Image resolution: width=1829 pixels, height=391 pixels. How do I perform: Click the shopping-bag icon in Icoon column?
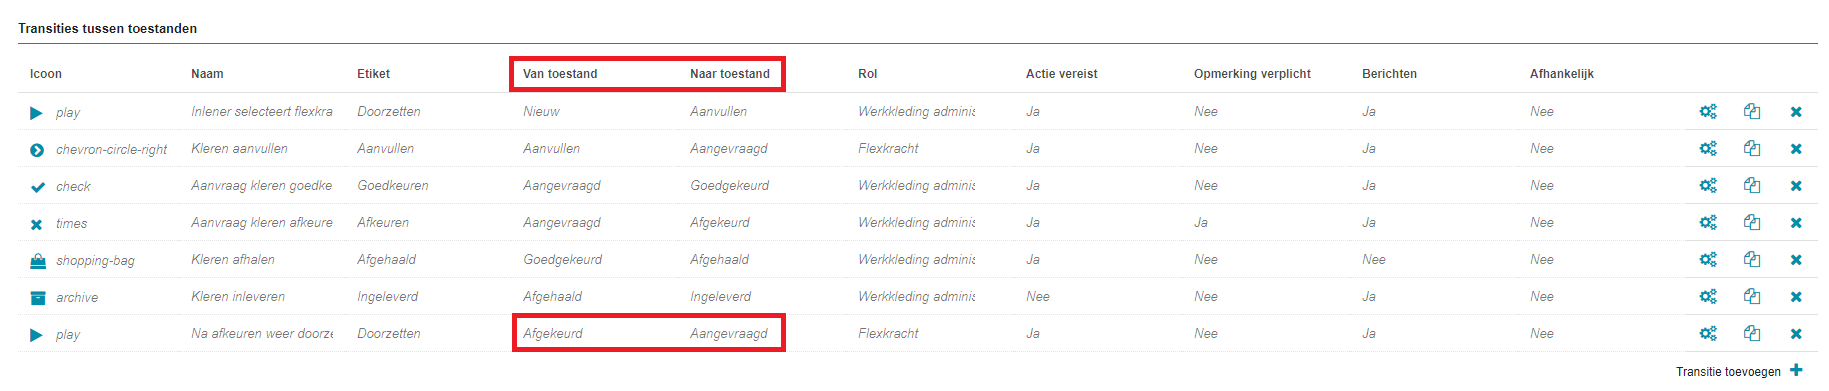point(38,261)
